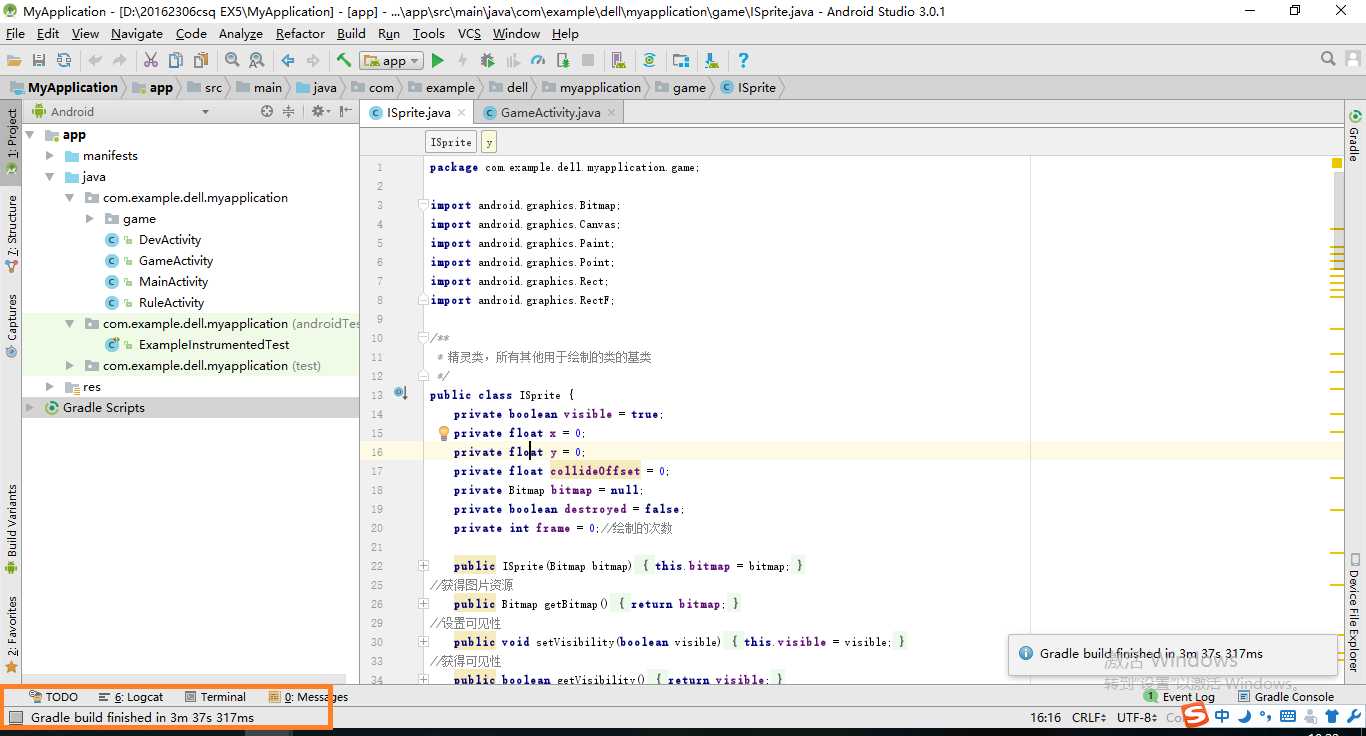Open DevActivity class in project tree
The height and width of the screenshot is (736, 1366).
(x=170, y=240)
